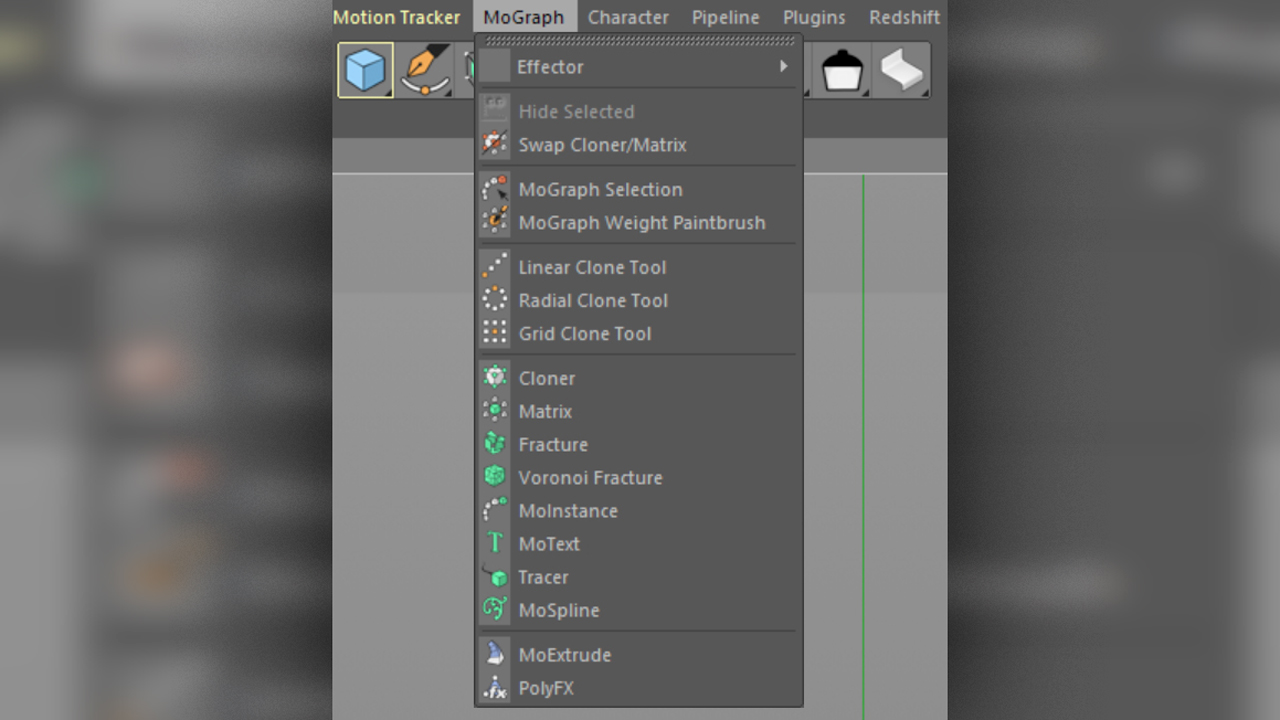Click the Swap Cloner/Matrix icon
Image resolution: width=1280 pixels, height=720 pixels.
495,144
